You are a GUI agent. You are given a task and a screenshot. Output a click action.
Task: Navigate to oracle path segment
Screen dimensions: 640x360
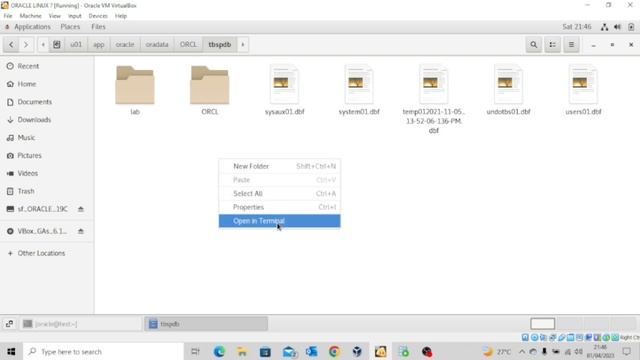(x=124, y=44)
